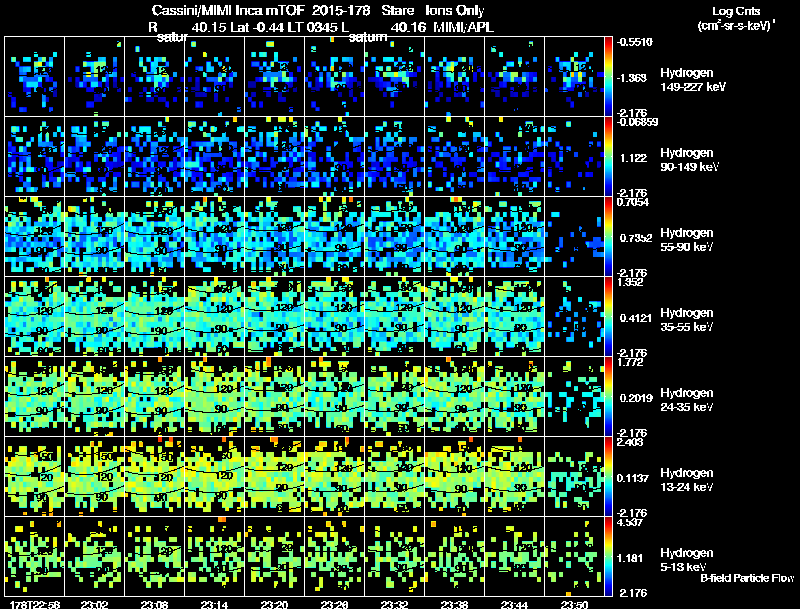
Task: Click the 1.181 color scale value
Action: pyautogui.click(x=630, y=558)
